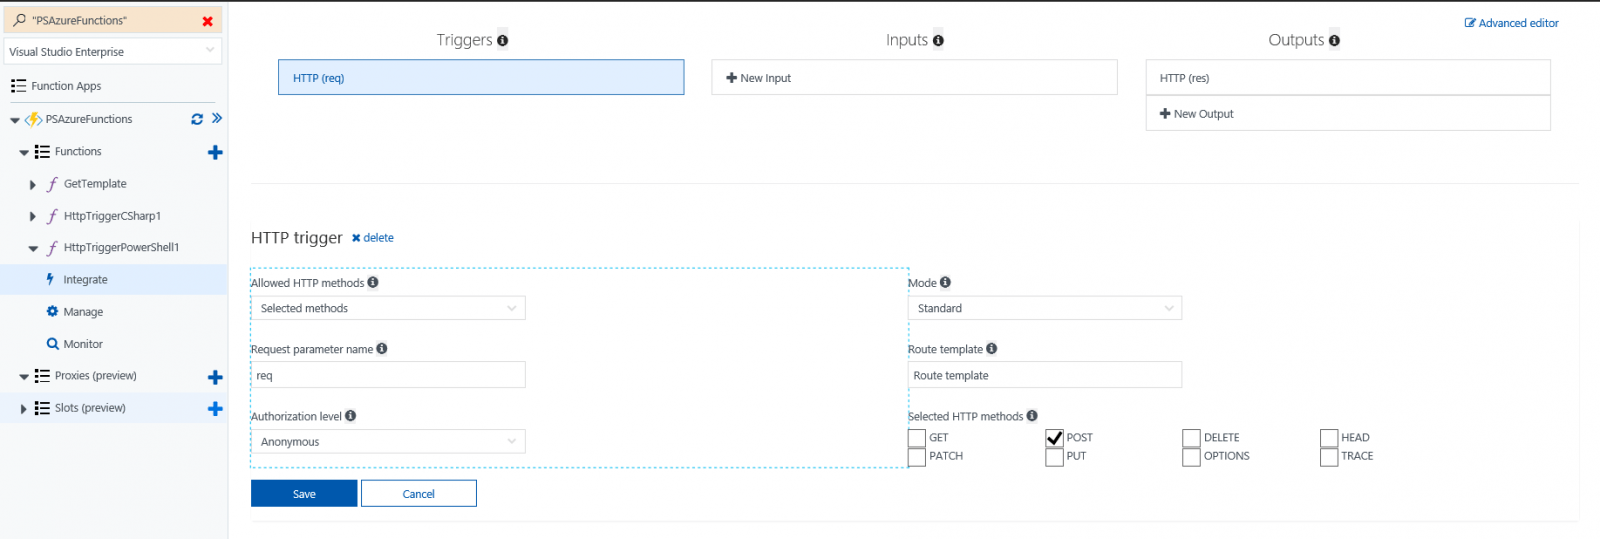Click the Monitor magnifier icon
Viewport: 1600px width, 539px height.
53,343
